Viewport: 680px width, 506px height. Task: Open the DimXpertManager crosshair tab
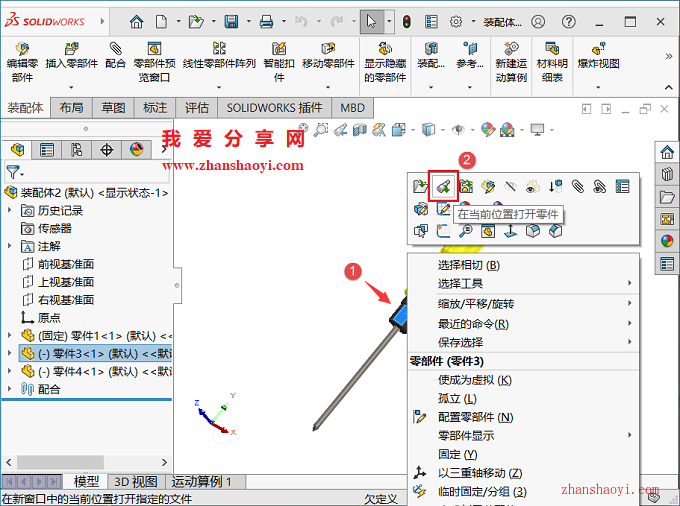106,150
